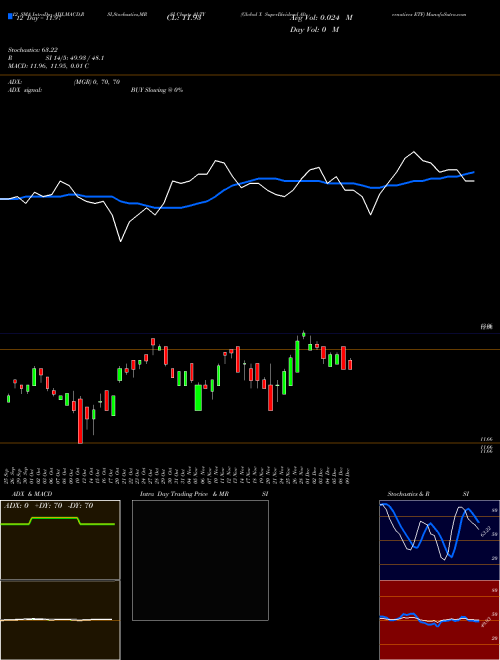Click the 'Avg Vol: 0.024 M' value
Screen dimensions: 500x660
click(x=321, y=18)
